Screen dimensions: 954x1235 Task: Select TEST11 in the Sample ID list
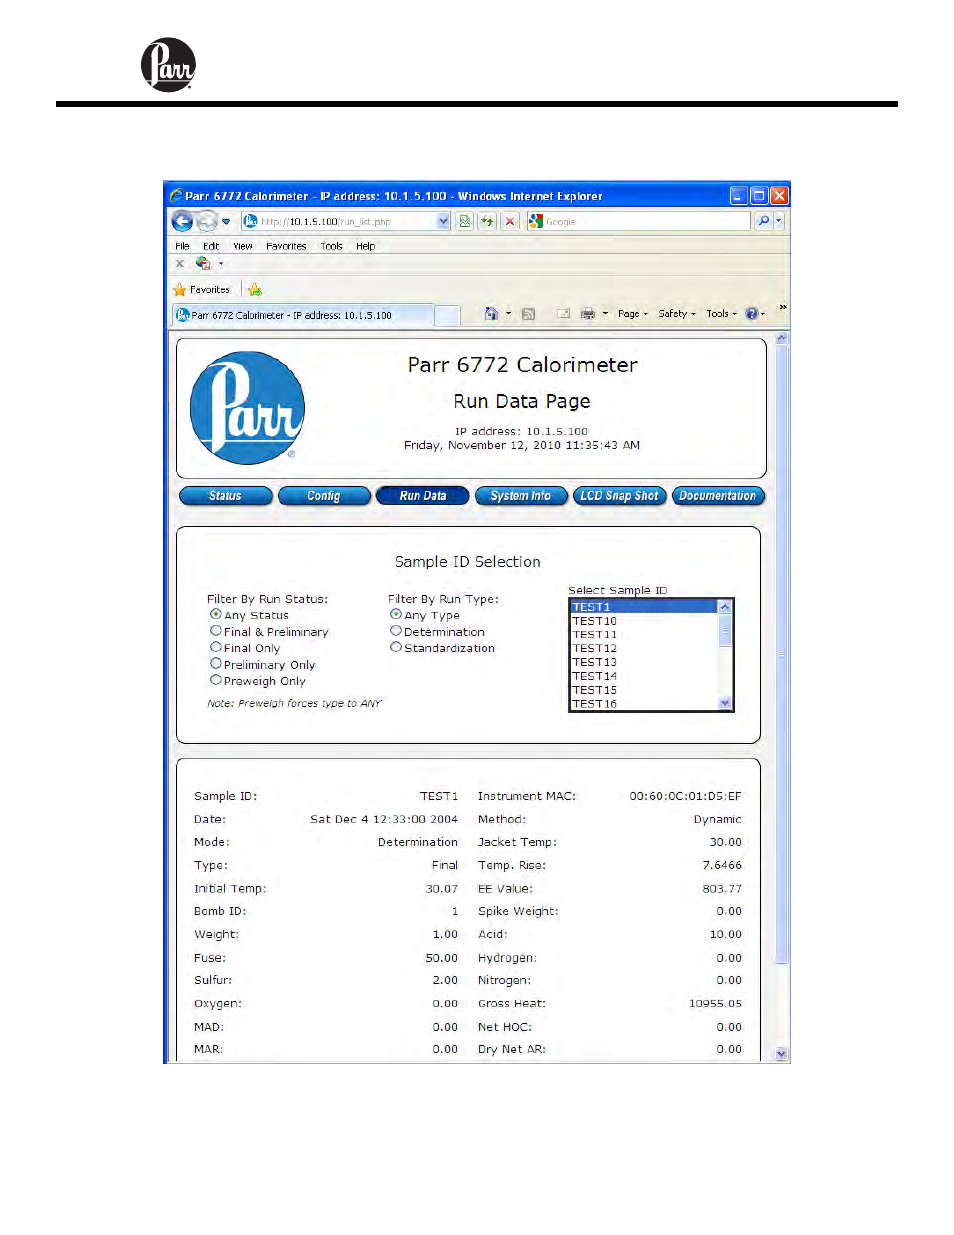(x=644, y=635)
